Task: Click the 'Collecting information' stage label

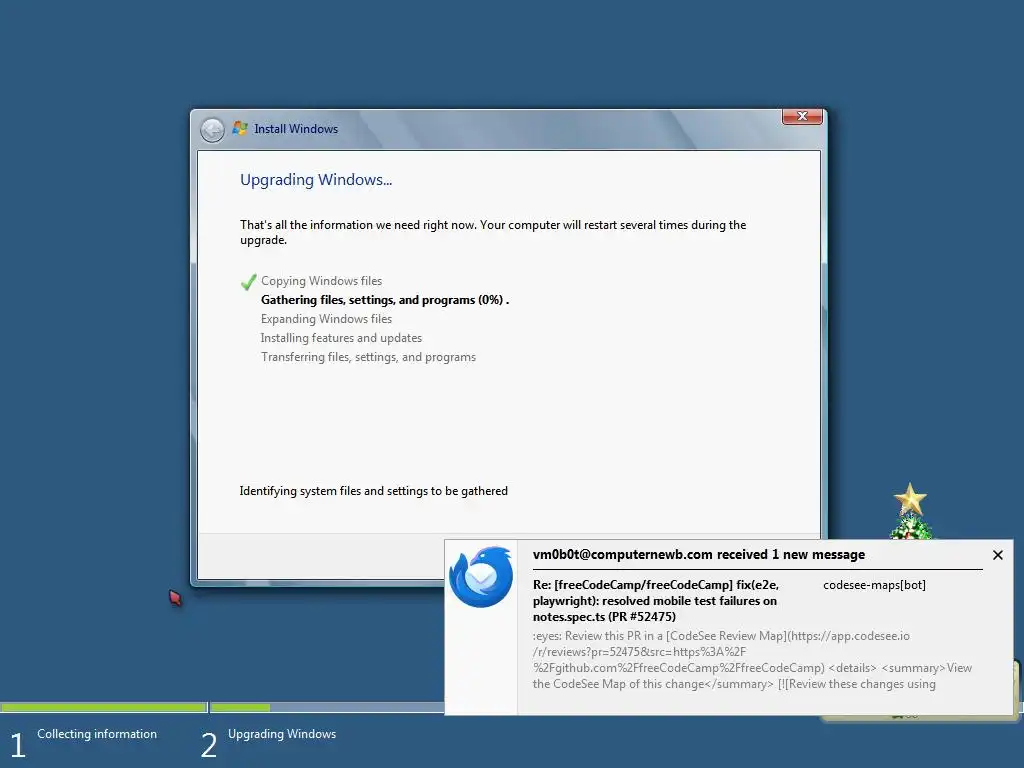Action: [x=97, y=734]
